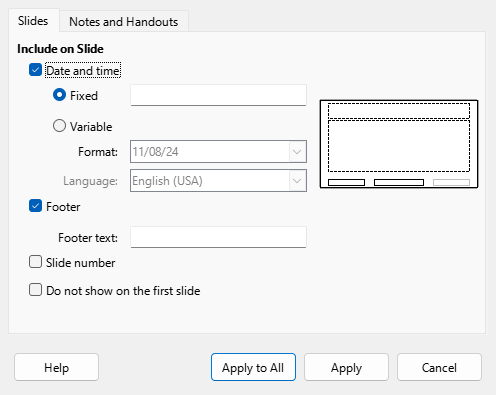Click the Fixed date text field
Viewport: 496px width, 395px height.
click(x=218, y=95)
